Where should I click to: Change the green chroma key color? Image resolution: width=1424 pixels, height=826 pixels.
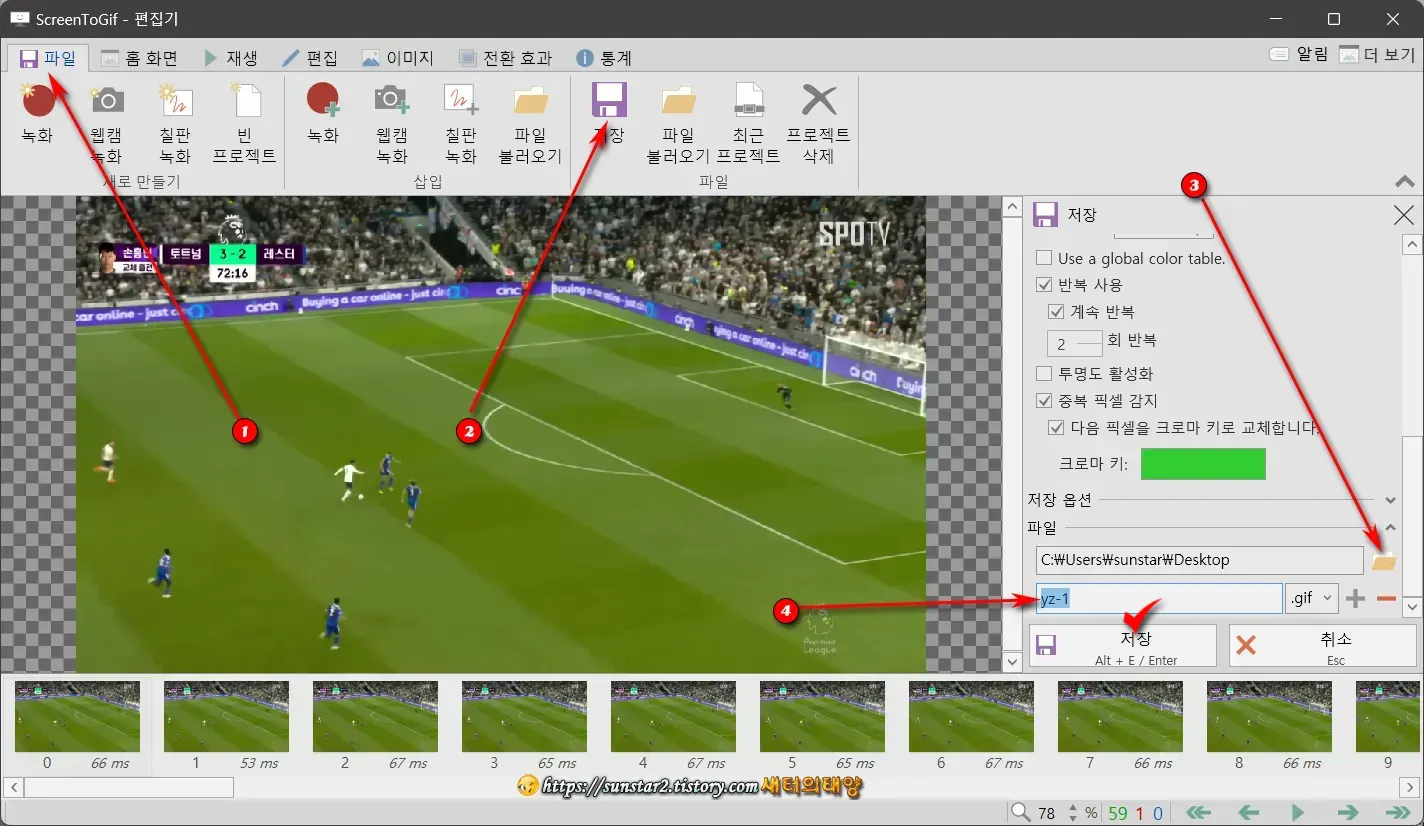[1203, 463]
